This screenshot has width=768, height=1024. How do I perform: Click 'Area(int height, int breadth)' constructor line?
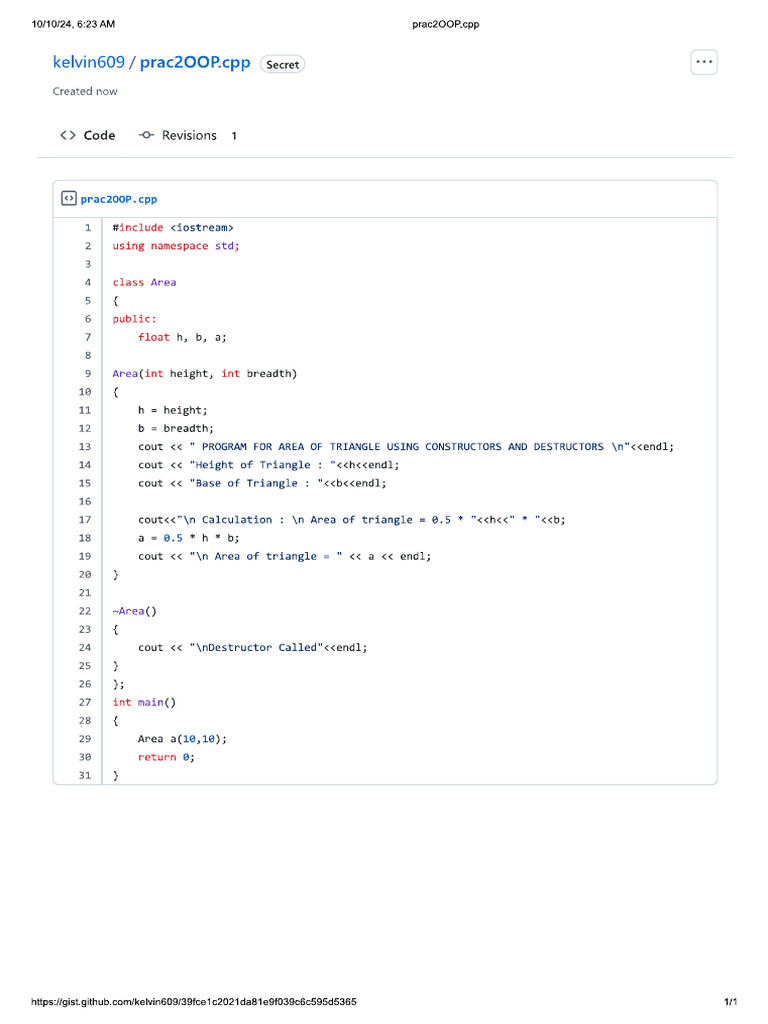[x=204, y=374]
